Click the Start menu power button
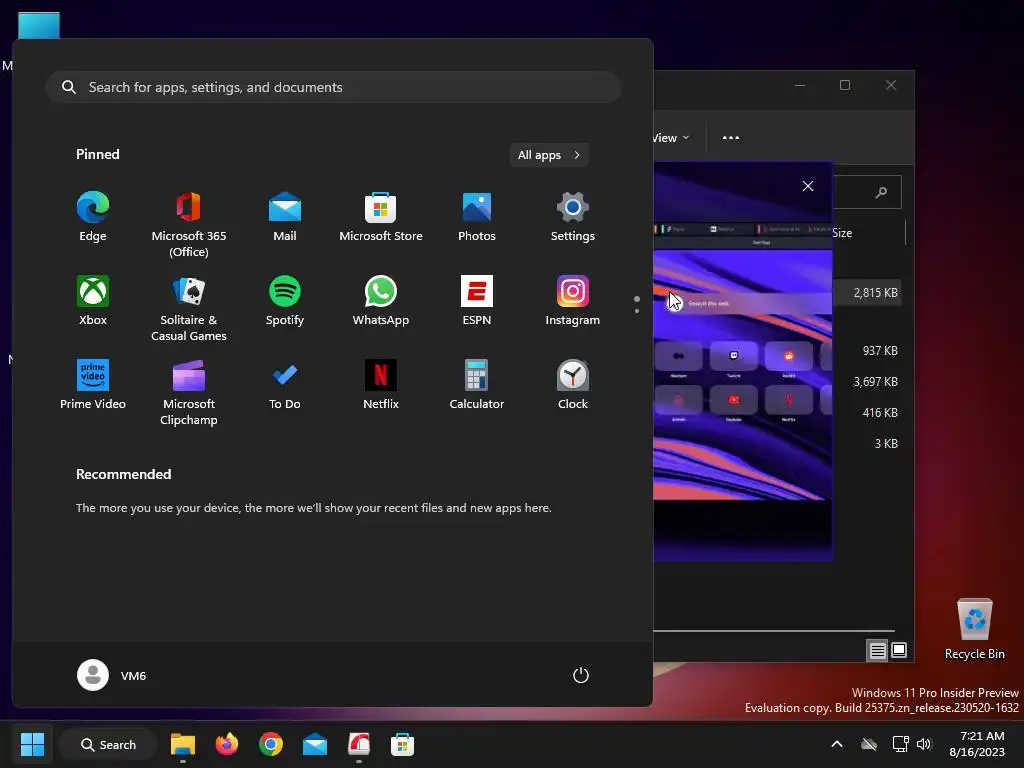This screenshot has height=768, width=1024. tap(581, 675)
